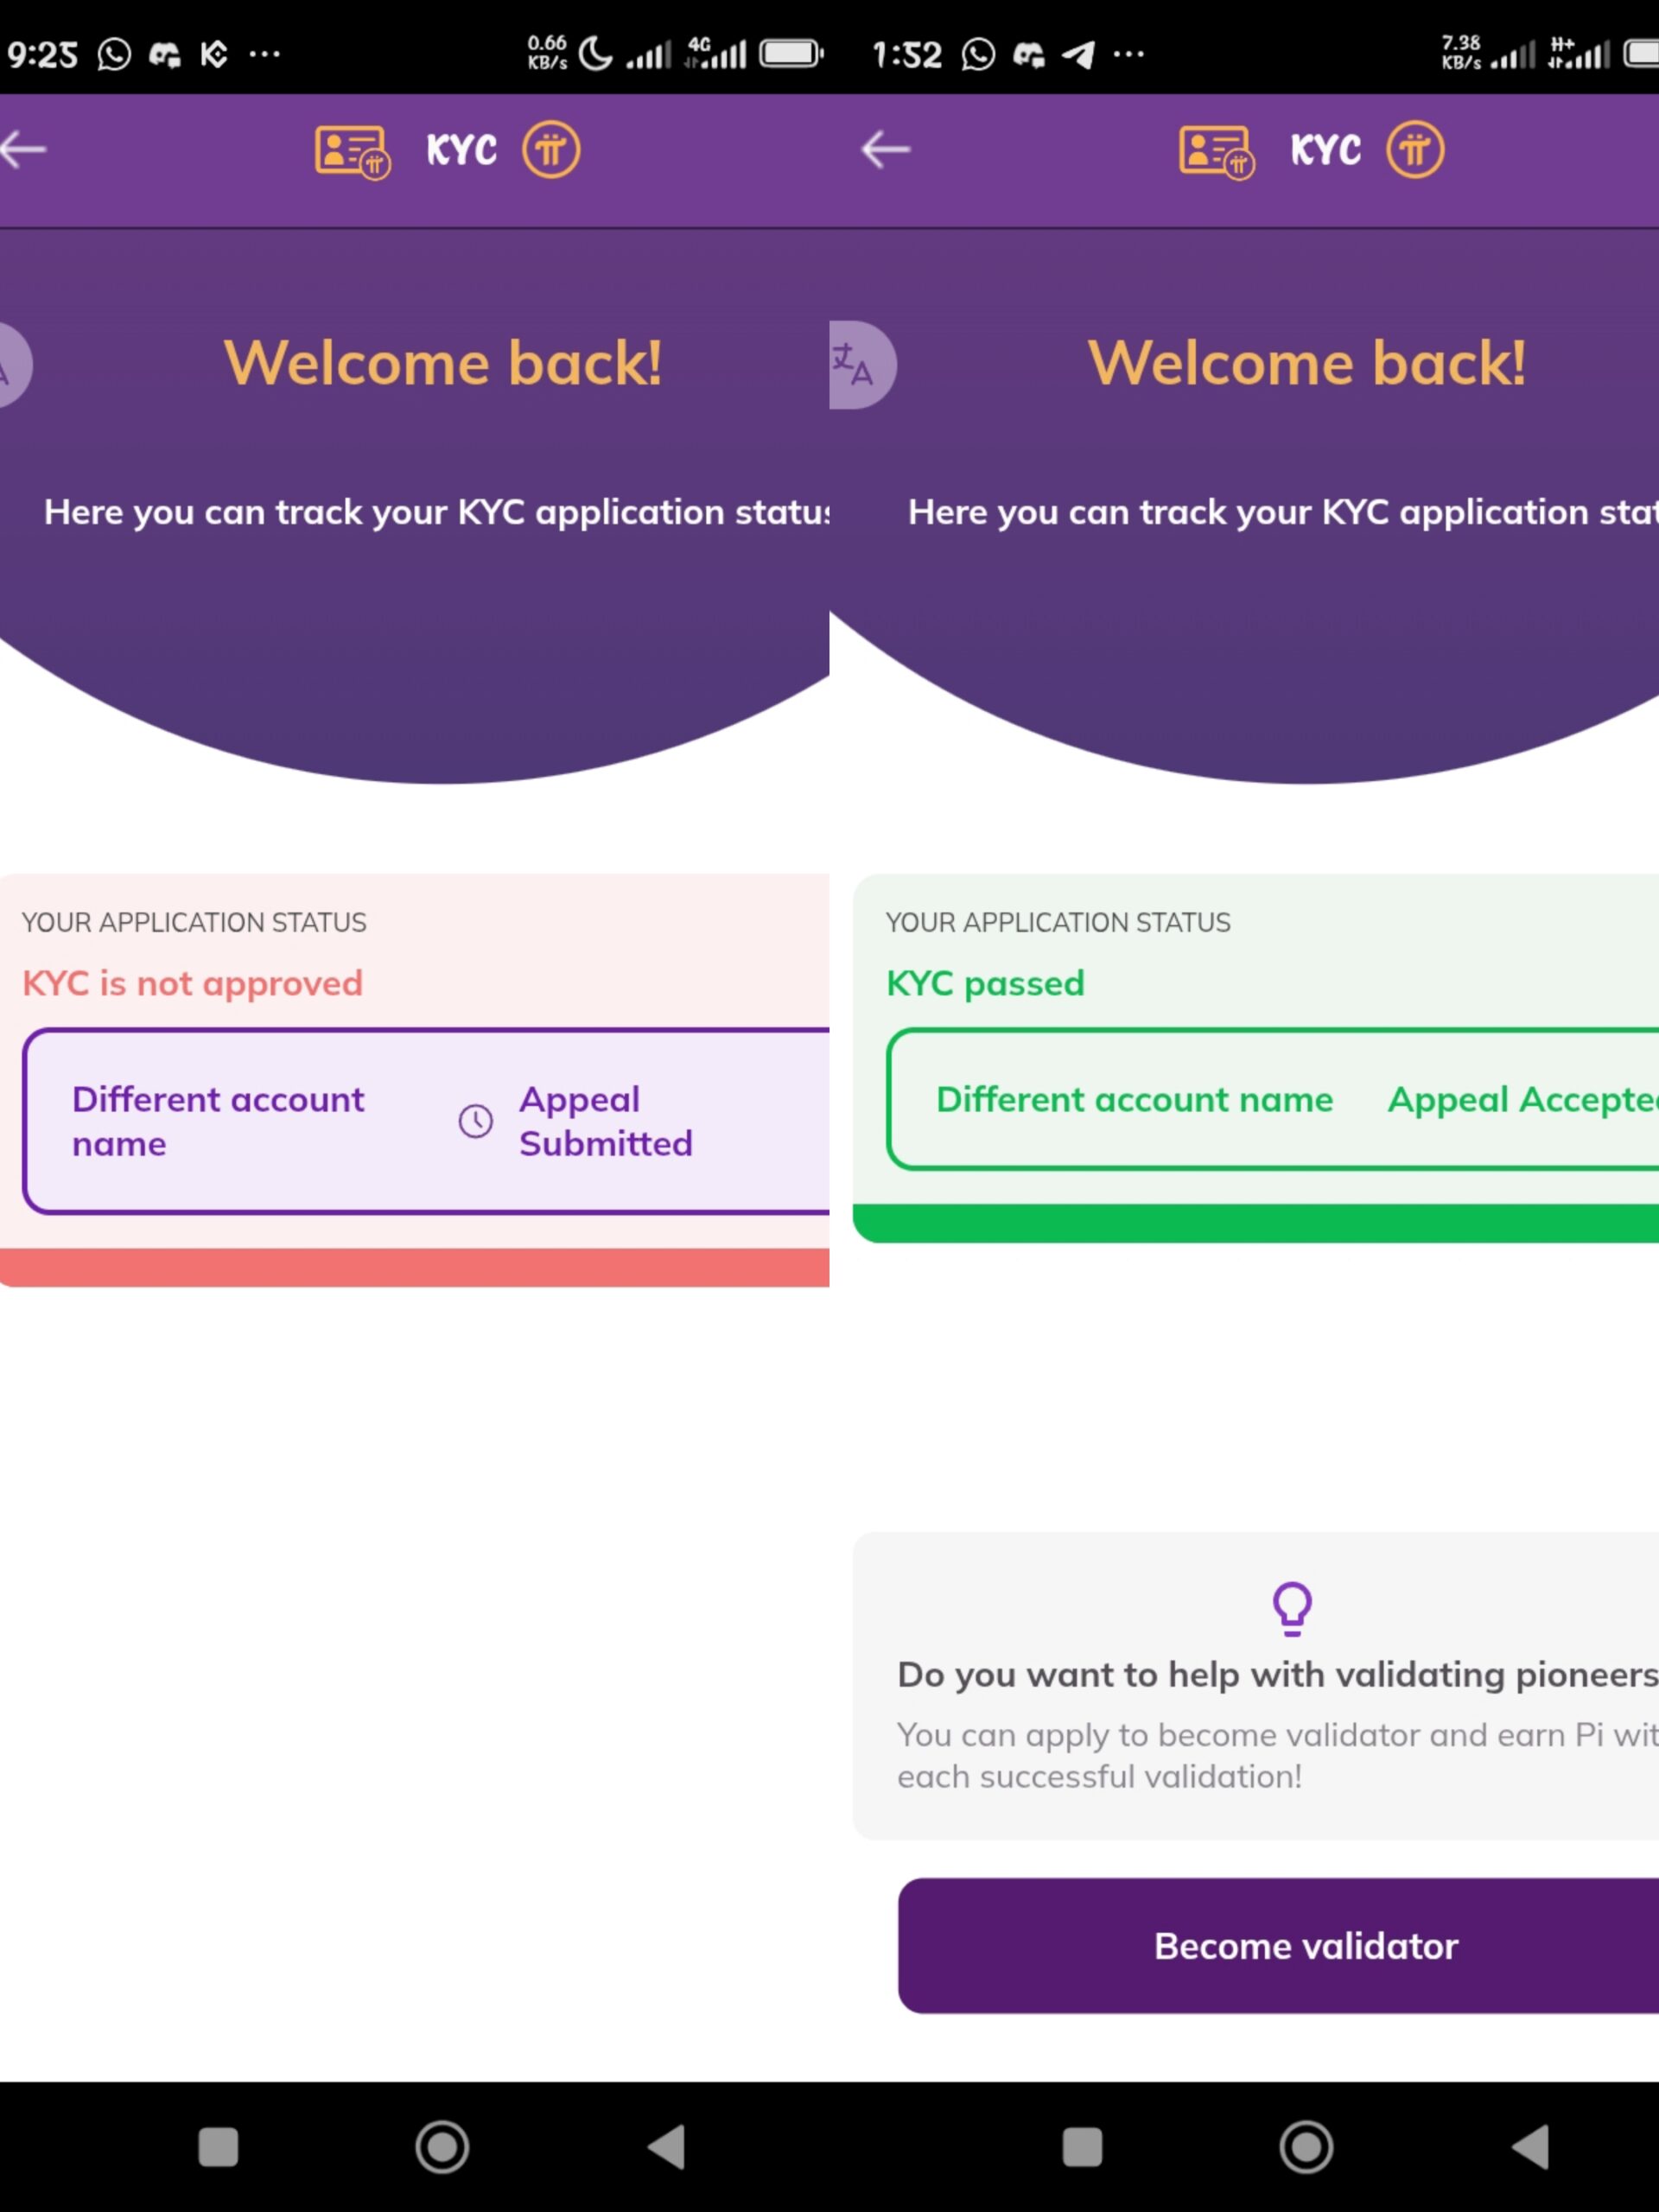Click the clock icon beside Appeal Submitted
This screenshot has height=2212, width=1659.
coord(476,1121)
